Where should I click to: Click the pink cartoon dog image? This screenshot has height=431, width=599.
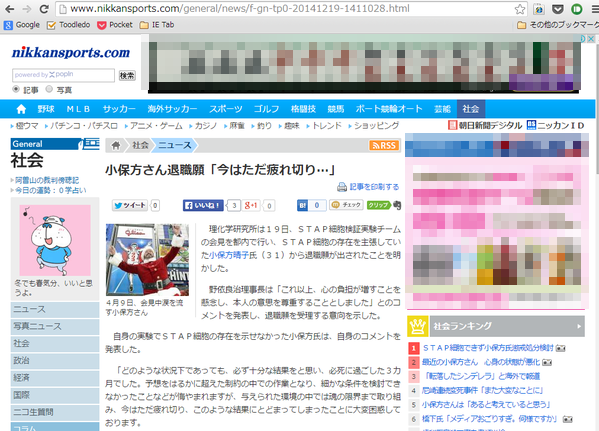tap(55, 240)
